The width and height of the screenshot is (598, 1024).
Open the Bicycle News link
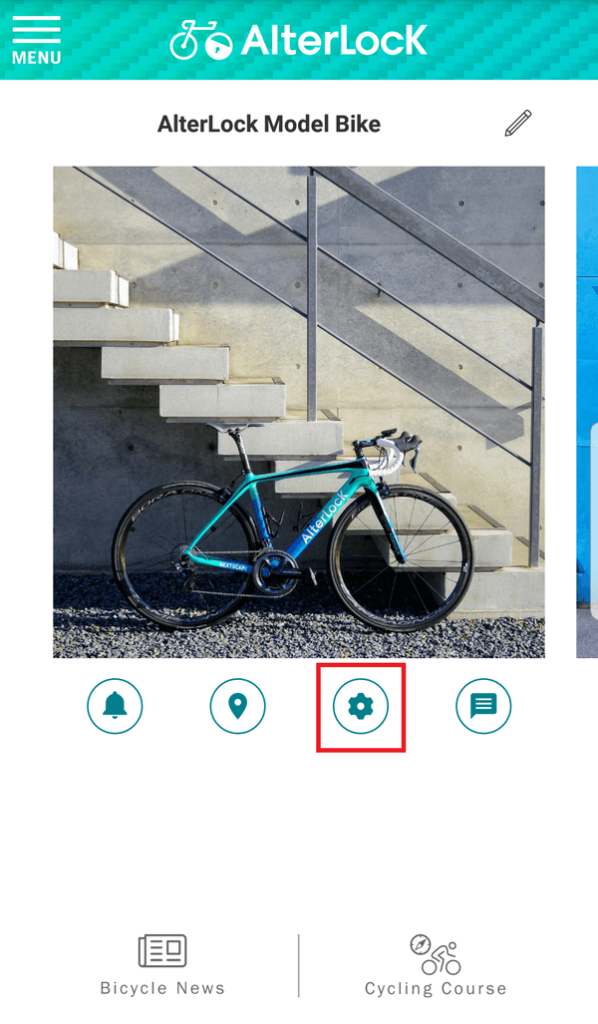[163, 988]
